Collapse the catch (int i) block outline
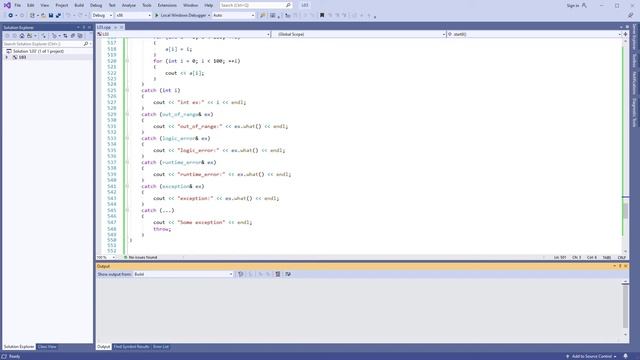The width and height of the screenshot is (640, 360). (x=127, y=90)
